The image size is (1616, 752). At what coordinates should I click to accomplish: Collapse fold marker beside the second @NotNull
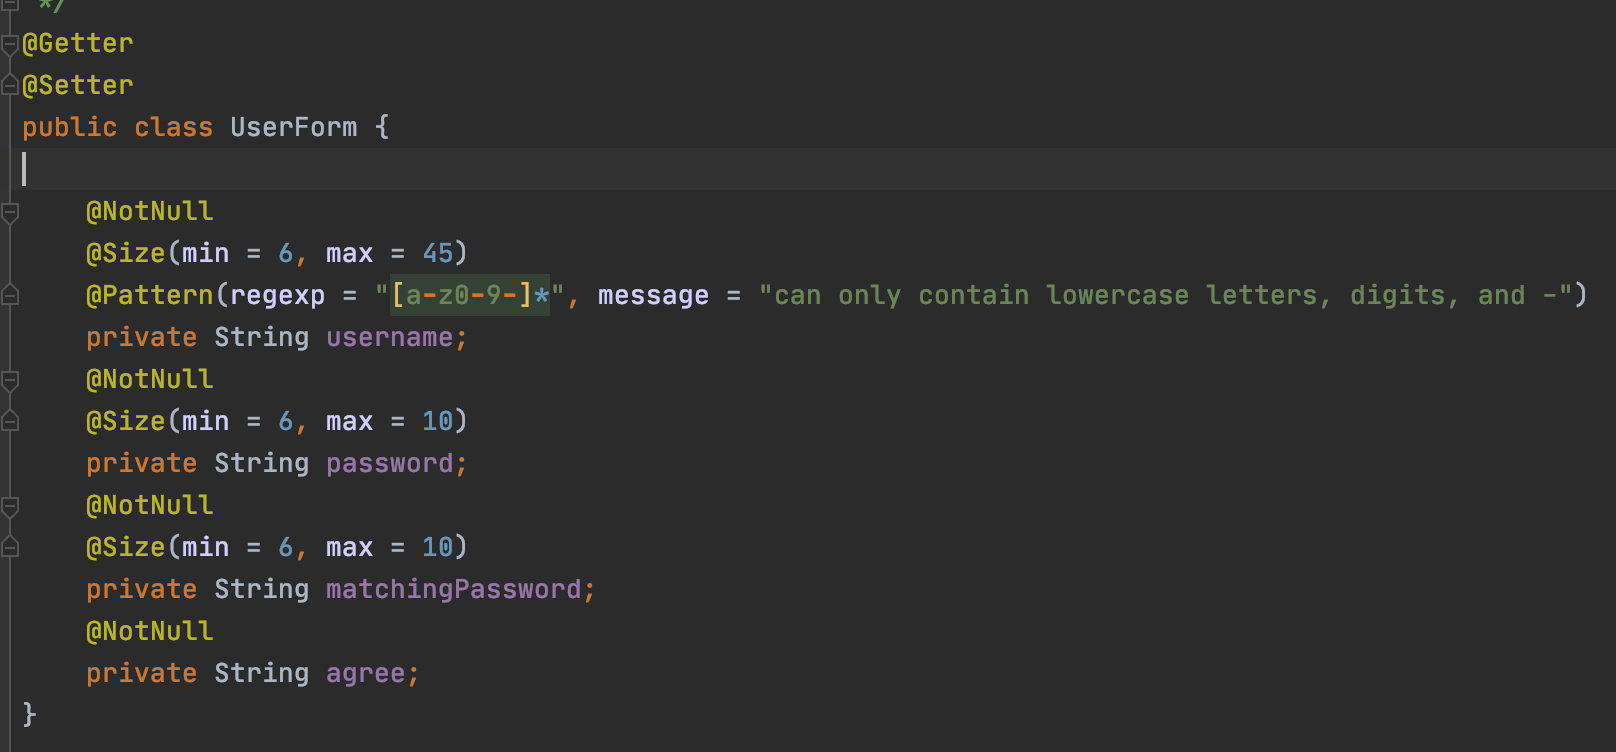pyautogui.click(x=10, y=380)
